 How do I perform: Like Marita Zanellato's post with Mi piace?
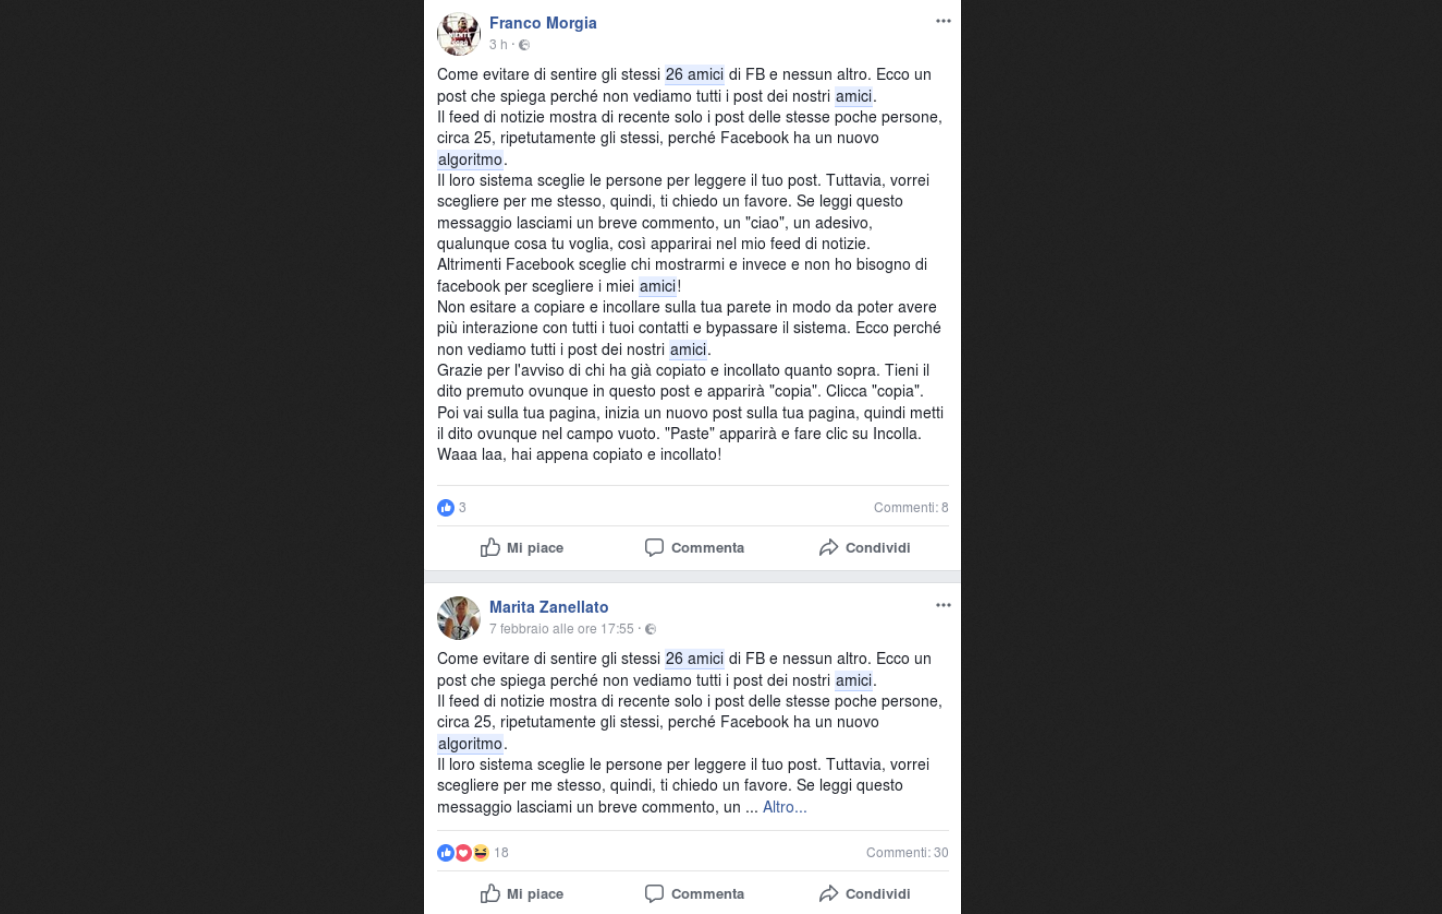click(x=522, y=894)
